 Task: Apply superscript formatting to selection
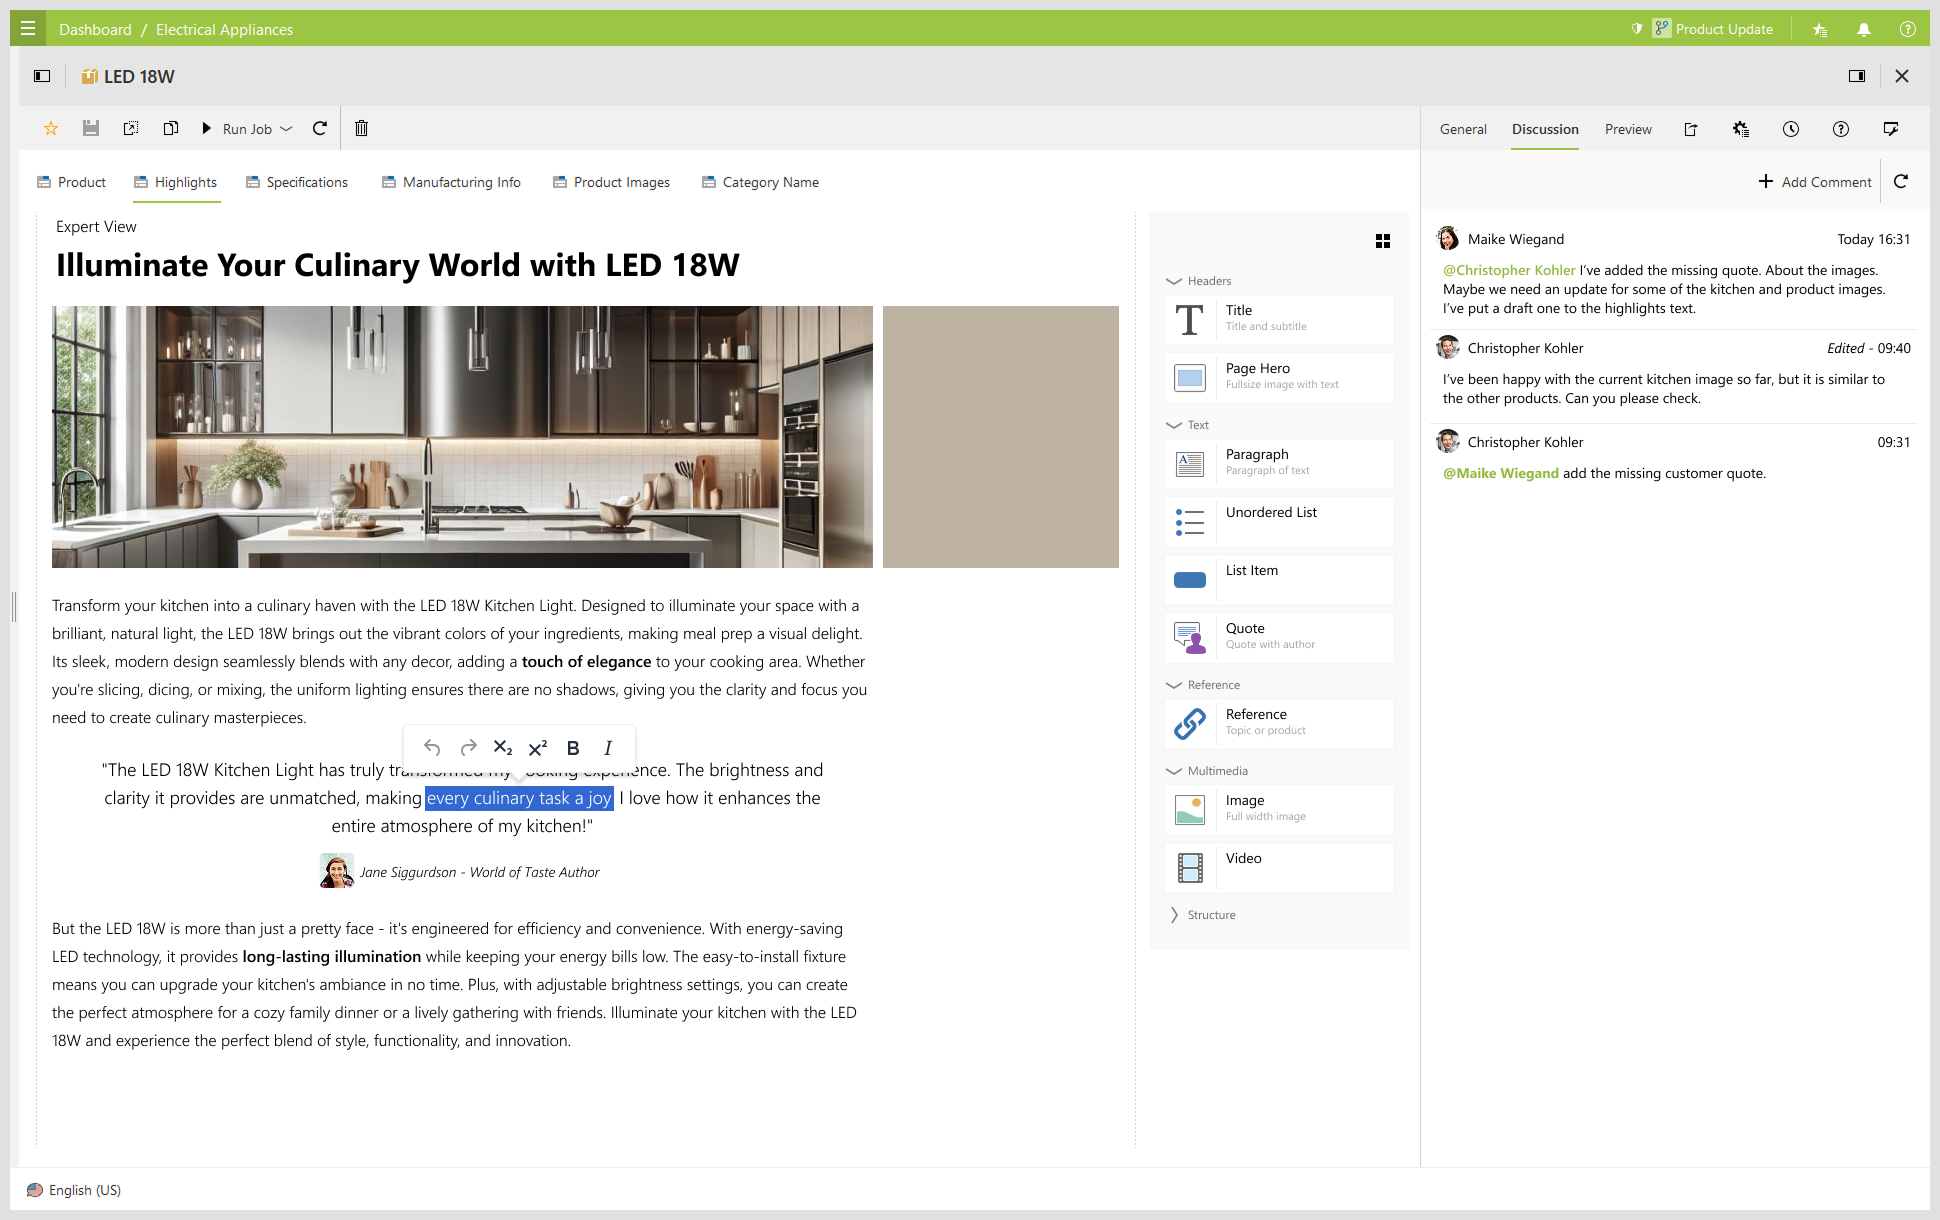[538, 748]
